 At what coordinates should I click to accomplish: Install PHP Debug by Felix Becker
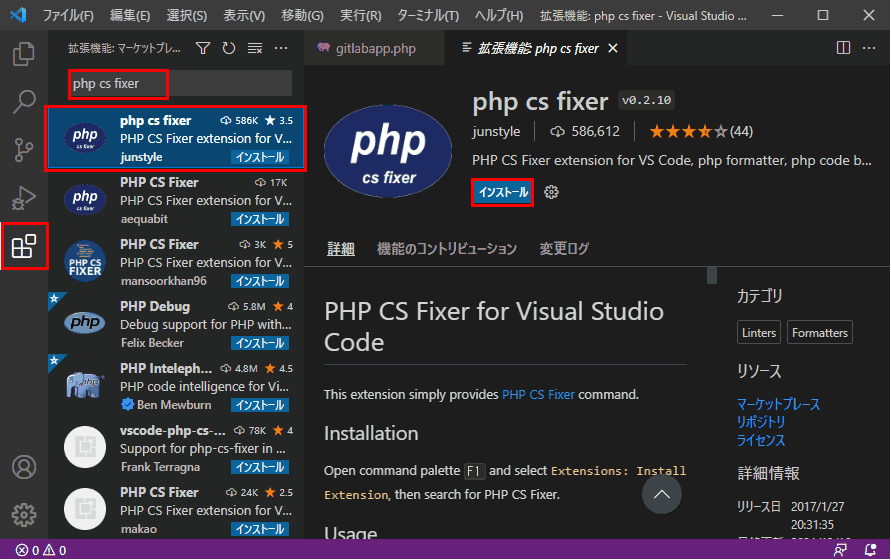(260, 343)
